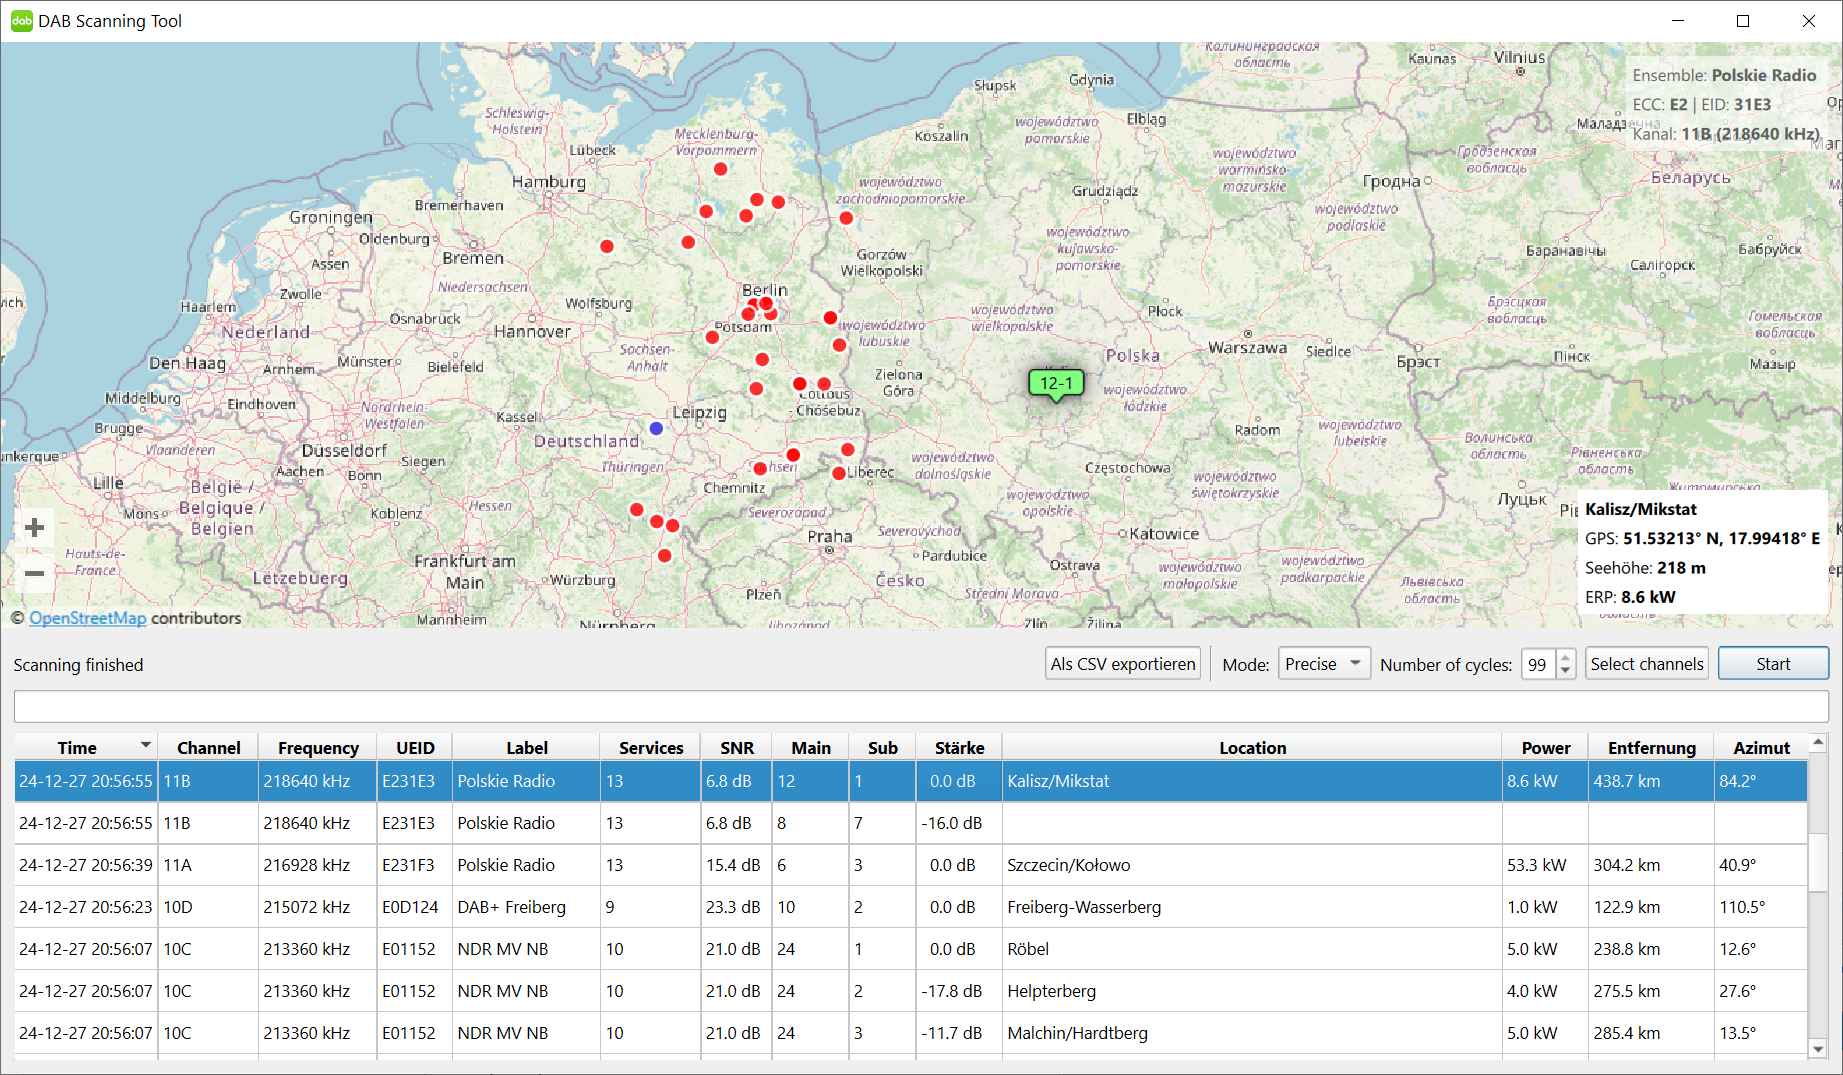The width and height of the screenshot is (1843, 1075).
Task: Click the red transmitter dot near Liberec
Action: click(838, 473)
